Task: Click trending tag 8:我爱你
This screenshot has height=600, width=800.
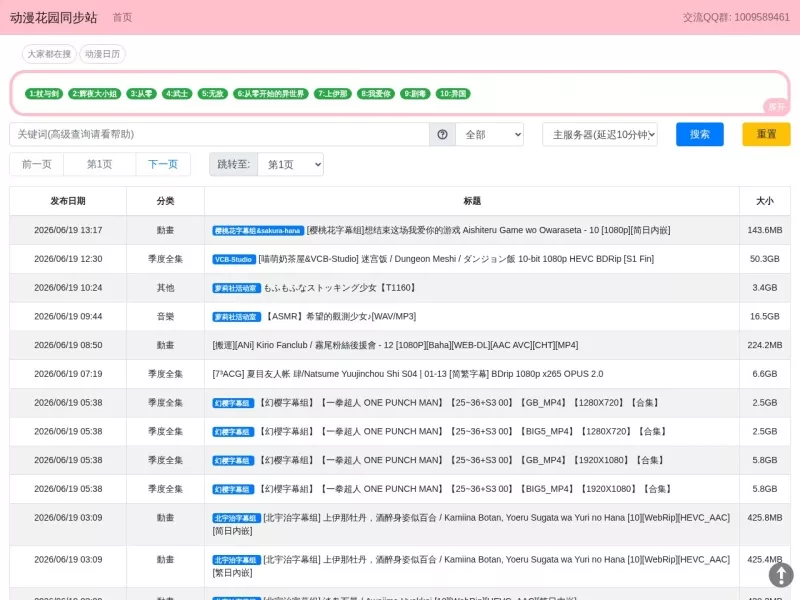Action: pos(376,94)
